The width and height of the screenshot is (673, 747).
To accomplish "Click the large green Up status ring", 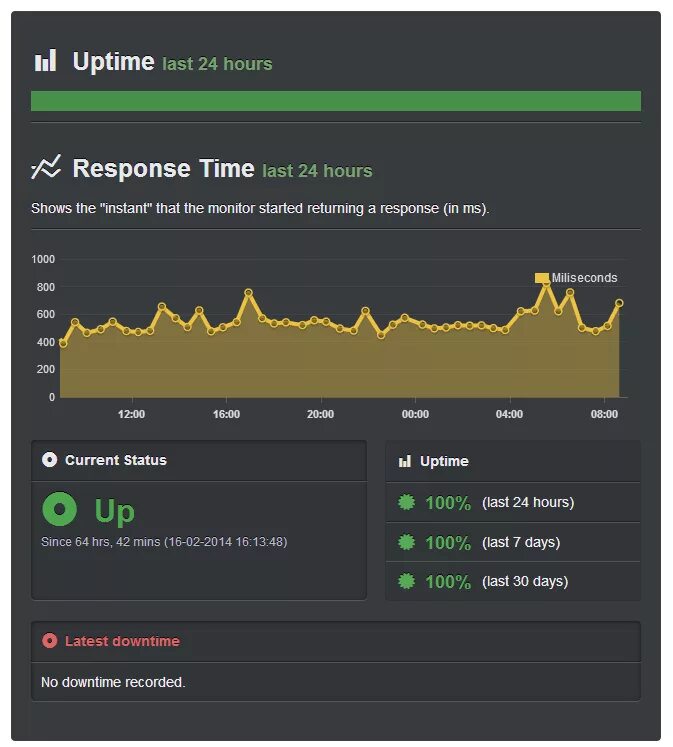I will pyautogui.click(x=60, y=509).
